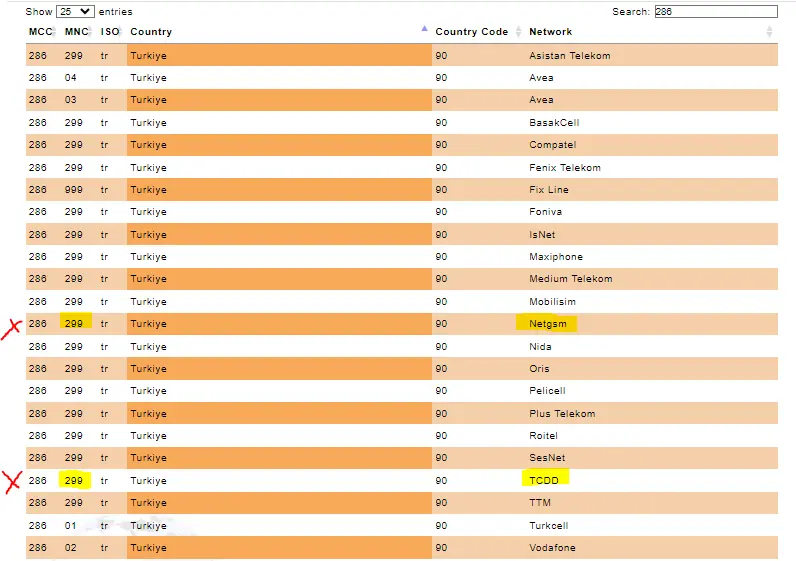Click MCC 286 in Asistan Telekom row
This screenshot has height=561, width=796.
[x=38, y=56]
